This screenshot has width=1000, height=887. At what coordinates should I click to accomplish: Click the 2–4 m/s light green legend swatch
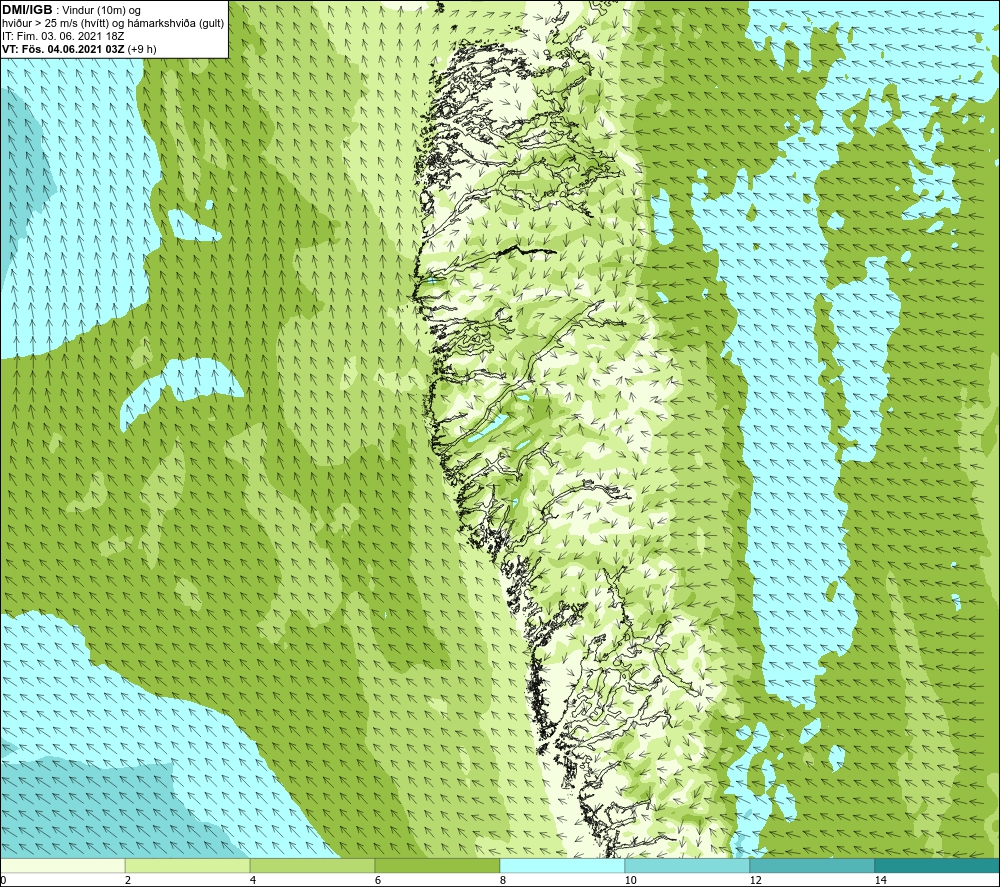(x=188, y=865)
